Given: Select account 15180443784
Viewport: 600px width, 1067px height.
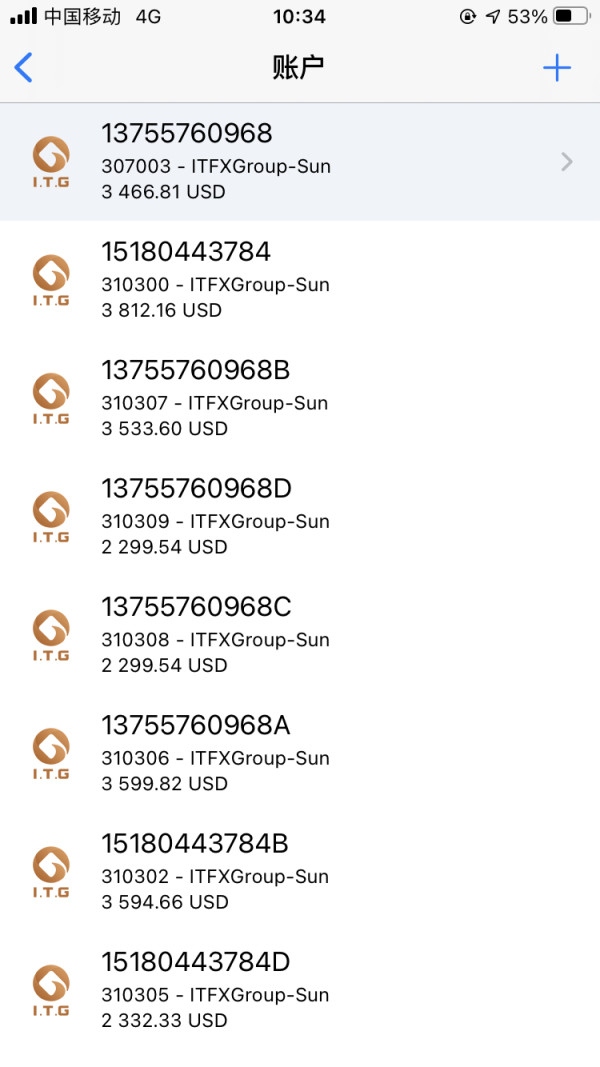Looking at the screenshot, I should [x=186, y=252].
